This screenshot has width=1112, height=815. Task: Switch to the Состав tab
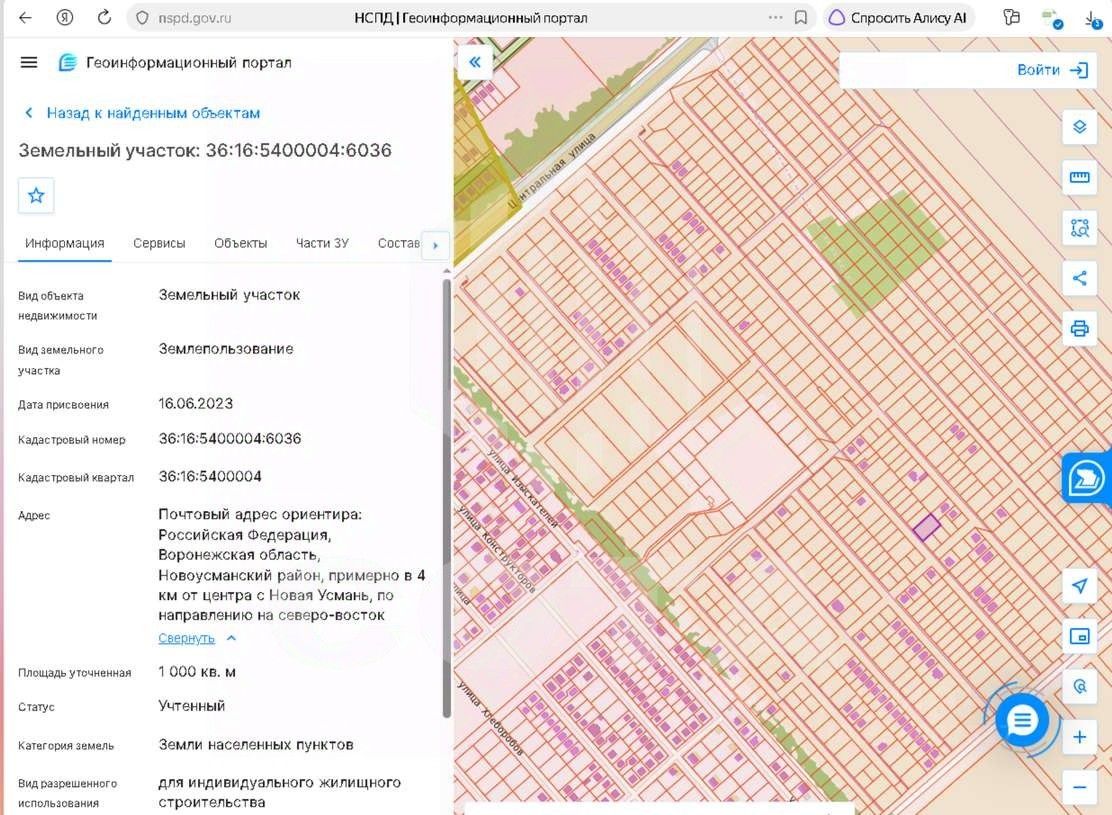pos(399,243)
